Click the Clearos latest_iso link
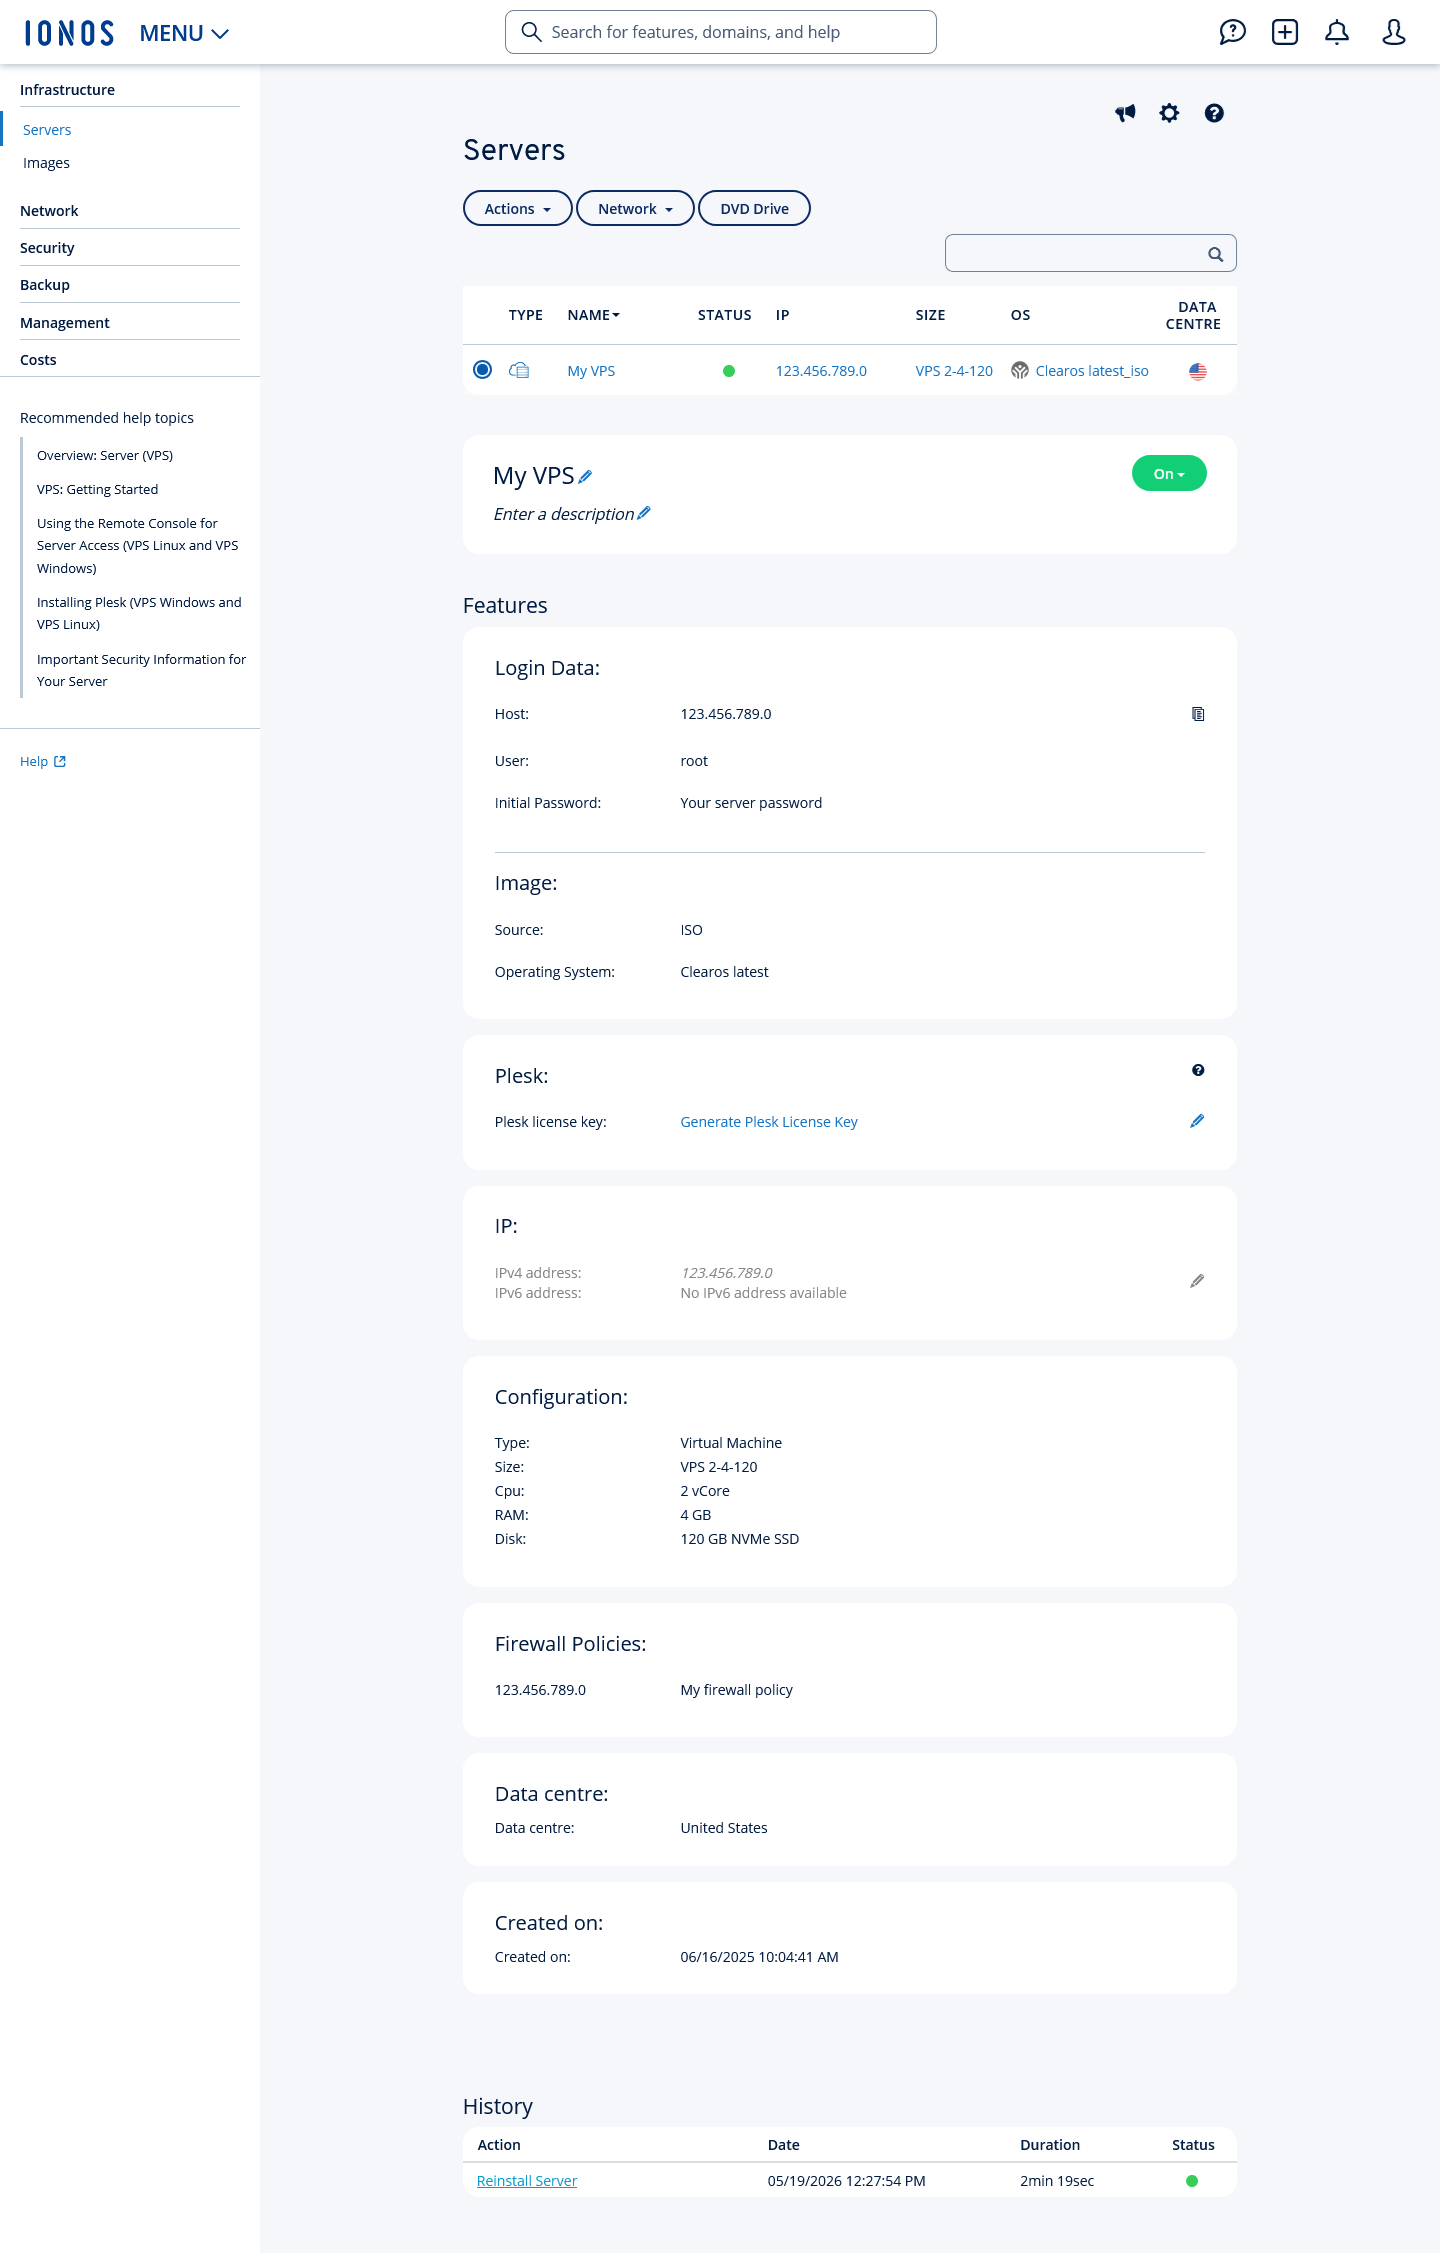Screen dimensions: 1440x2253 pos(1092,371)
